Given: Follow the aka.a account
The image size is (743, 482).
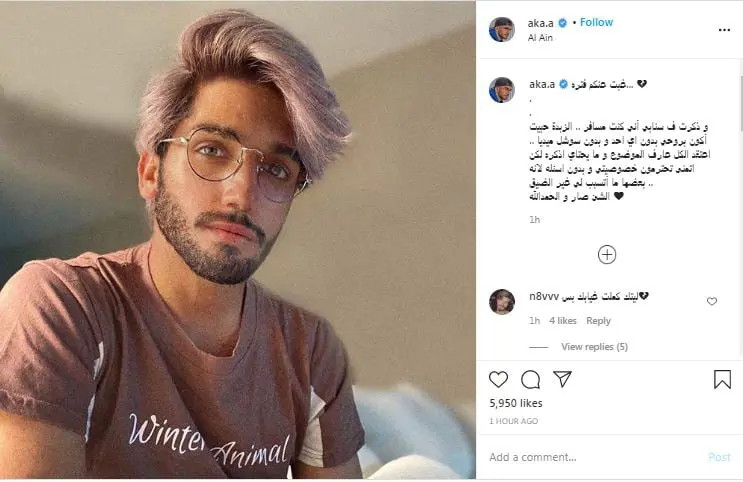Looking at the screenshot, I should [x=596, y=22].
